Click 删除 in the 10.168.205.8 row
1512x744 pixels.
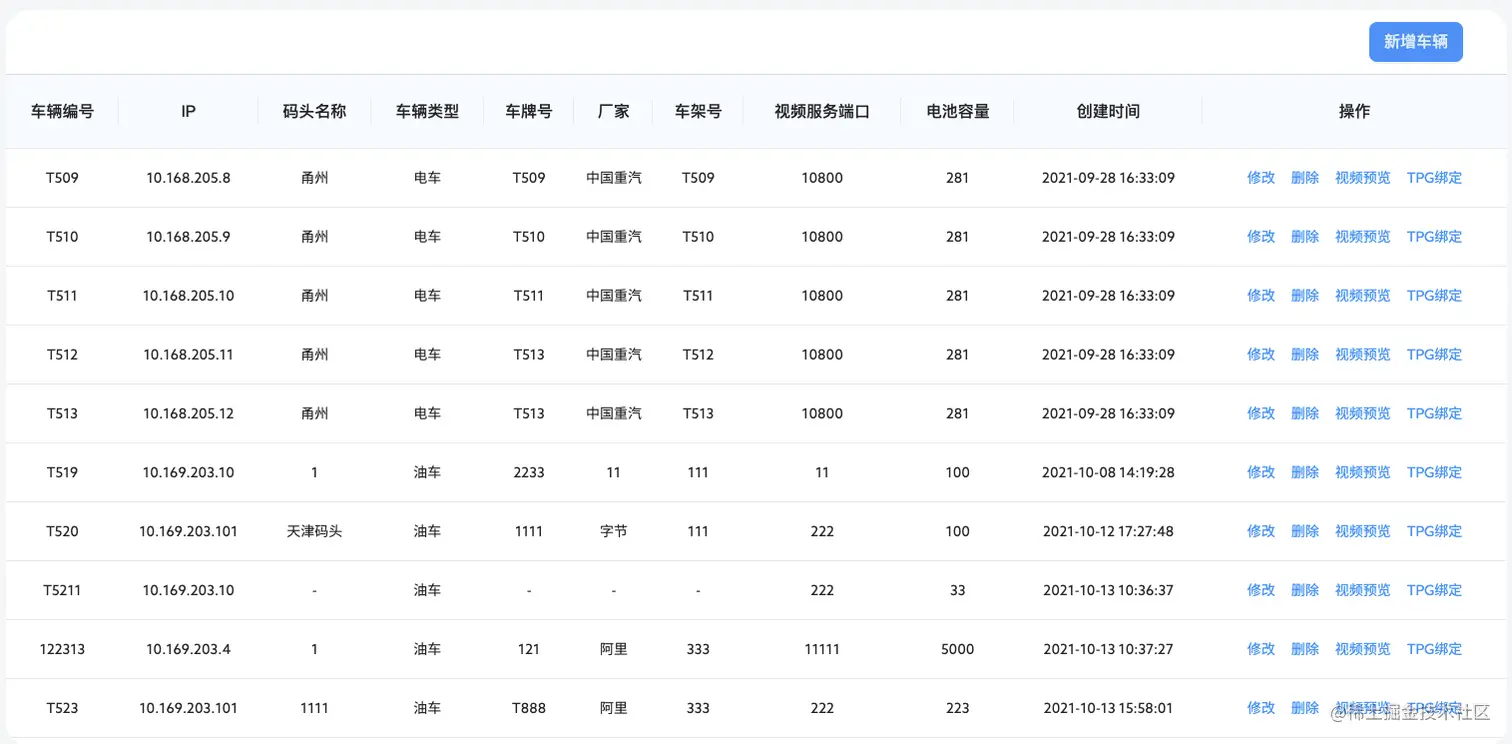1305,178
